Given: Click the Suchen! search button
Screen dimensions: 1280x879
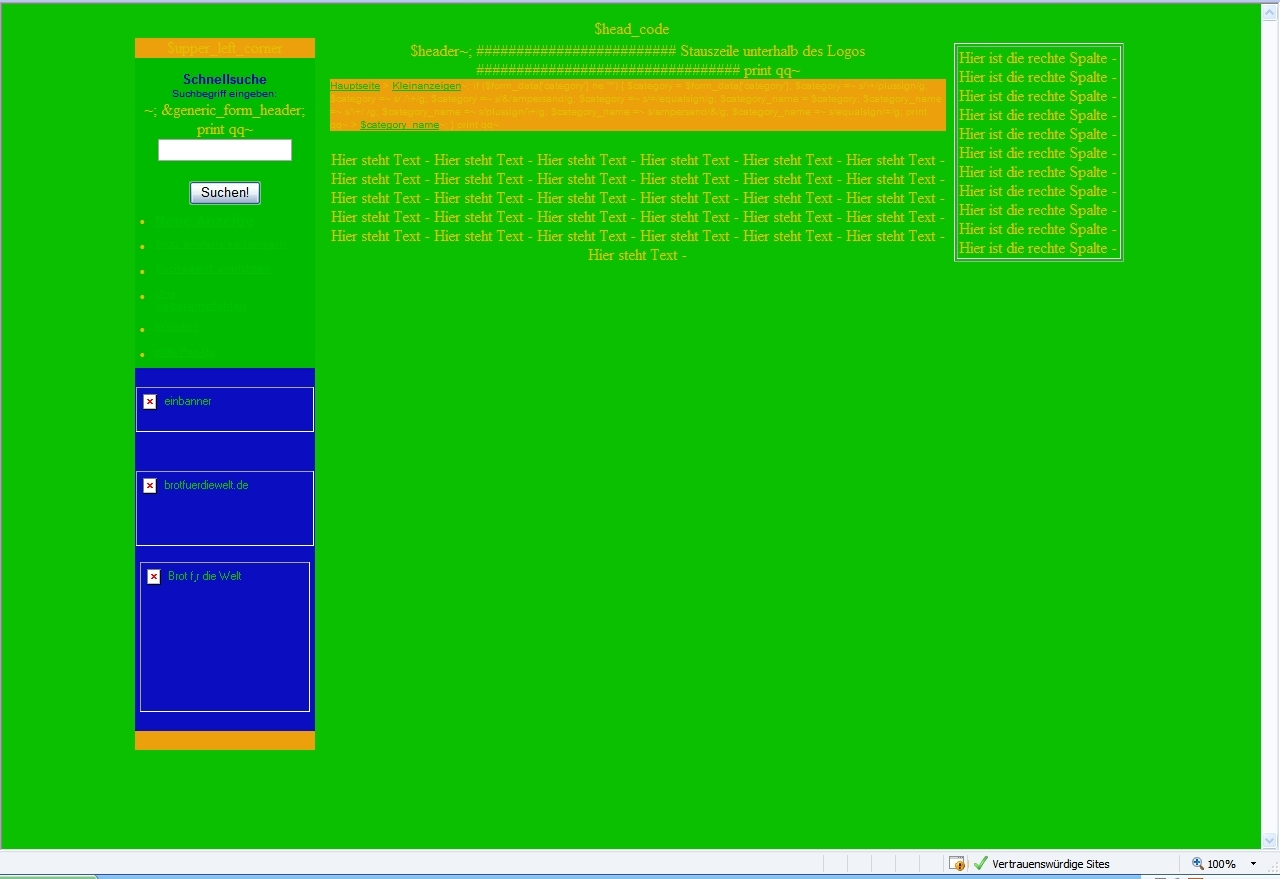Looking at the screenshot, I should (x=225, y=193).
